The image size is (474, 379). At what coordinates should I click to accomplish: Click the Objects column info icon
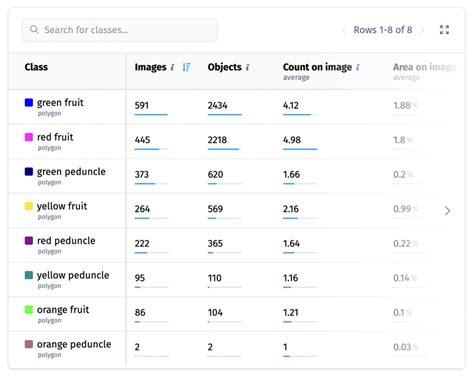click(247, 67)
